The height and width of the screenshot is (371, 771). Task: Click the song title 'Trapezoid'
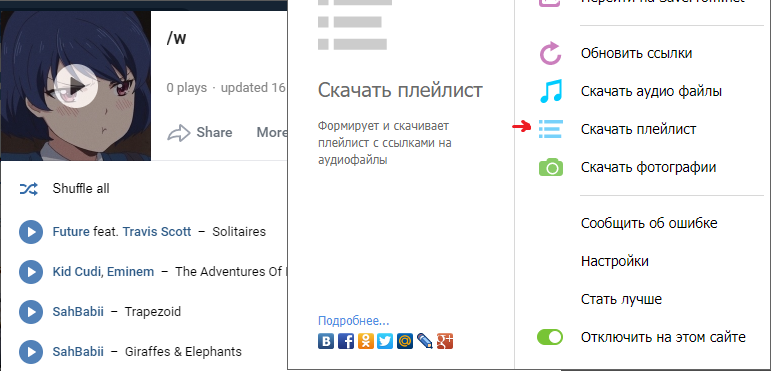(x=153, y=312)
